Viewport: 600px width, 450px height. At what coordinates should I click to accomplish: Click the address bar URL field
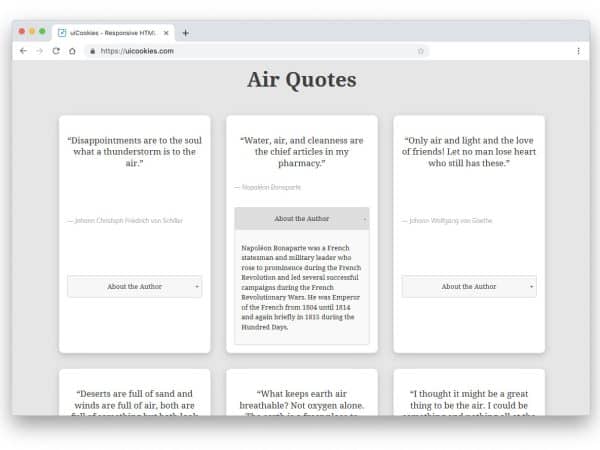tap(256, 51)
